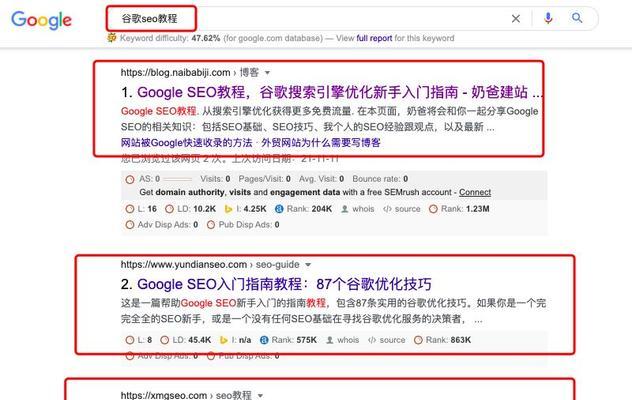
Task: Submit search with the magnifier icon
Action: tap(577, 18)
